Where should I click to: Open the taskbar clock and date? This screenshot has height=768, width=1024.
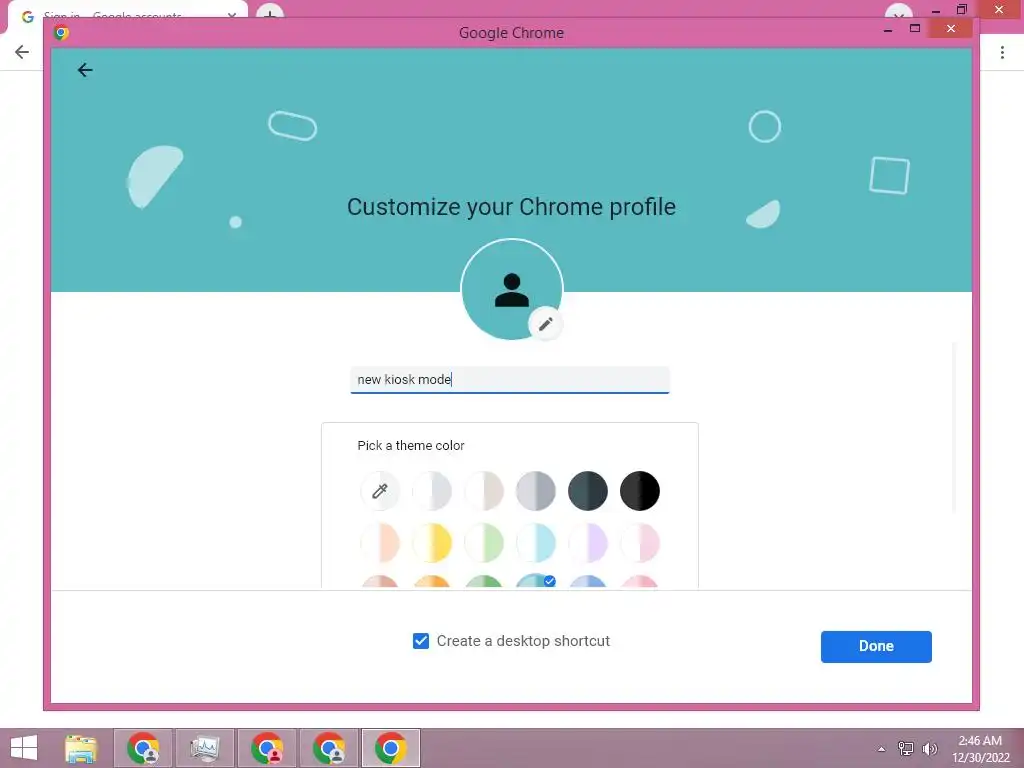(980, 749)
